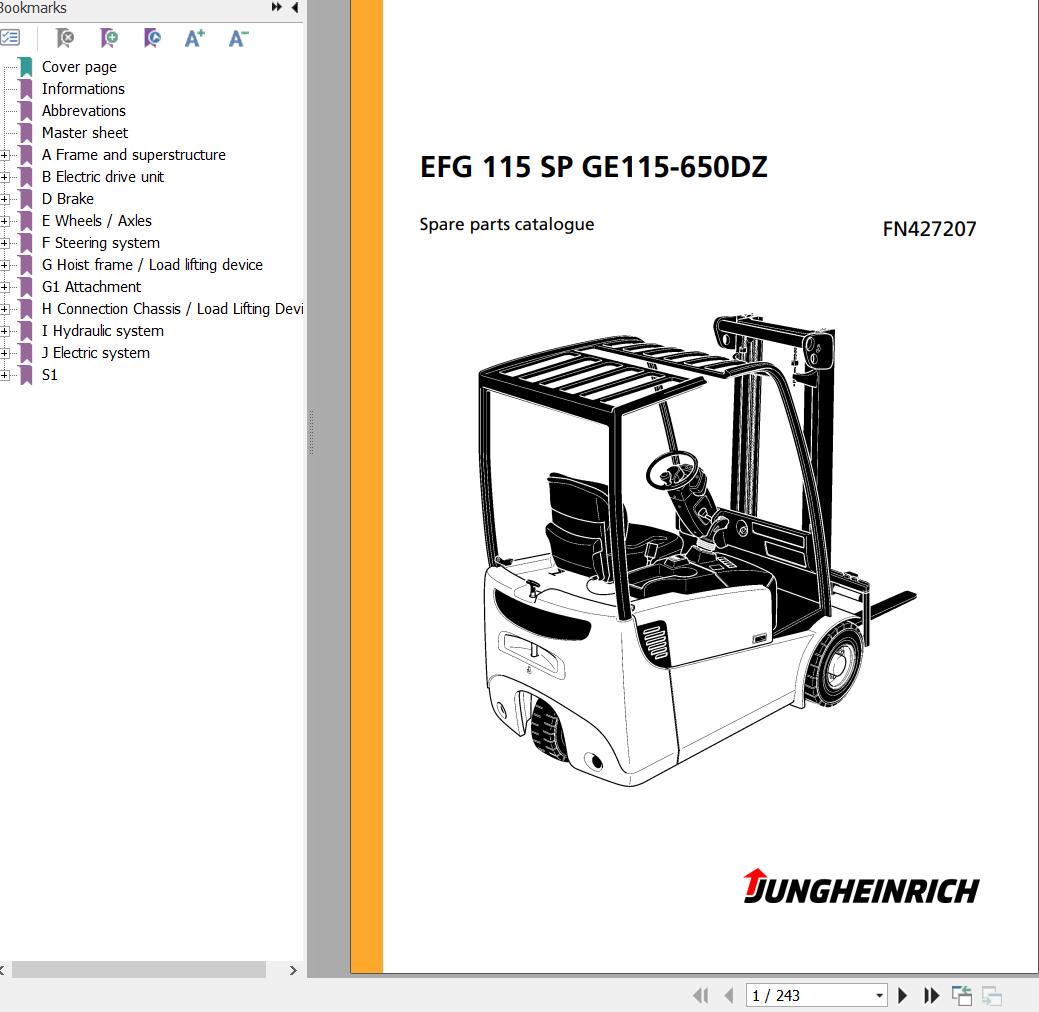
Task: Click the add new bookmark icon
Action: [109, 38]
